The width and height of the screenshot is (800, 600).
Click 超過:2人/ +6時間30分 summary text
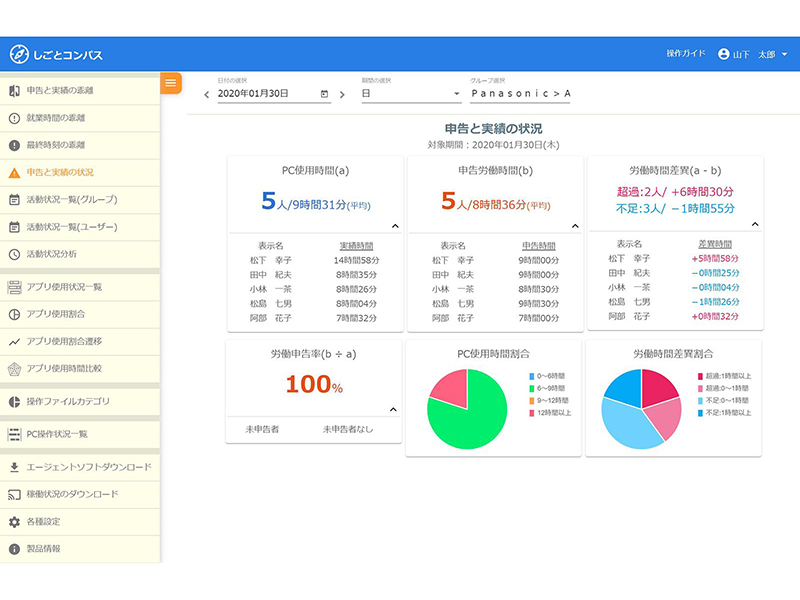675,192
